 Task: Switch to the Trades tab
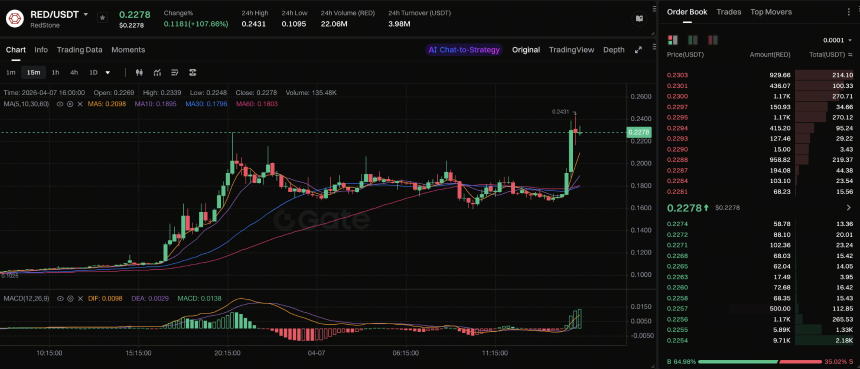tap(728, 12)
